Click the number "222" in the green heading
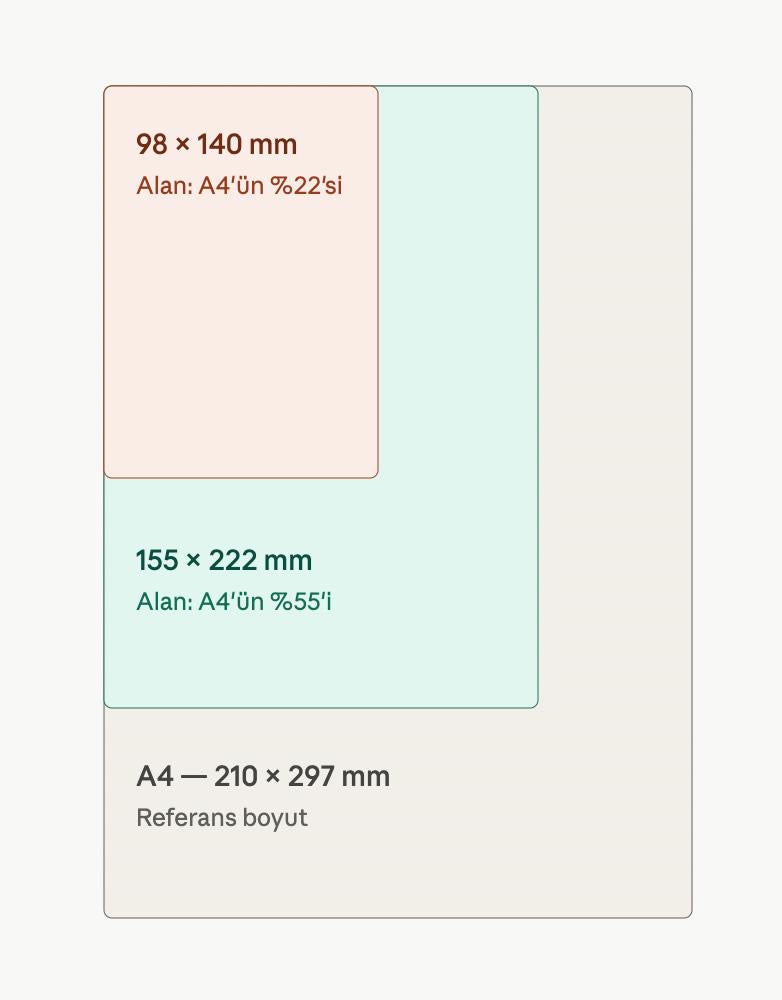The image size is (782, 1000). pyautogui.click(x=233, y=561)
